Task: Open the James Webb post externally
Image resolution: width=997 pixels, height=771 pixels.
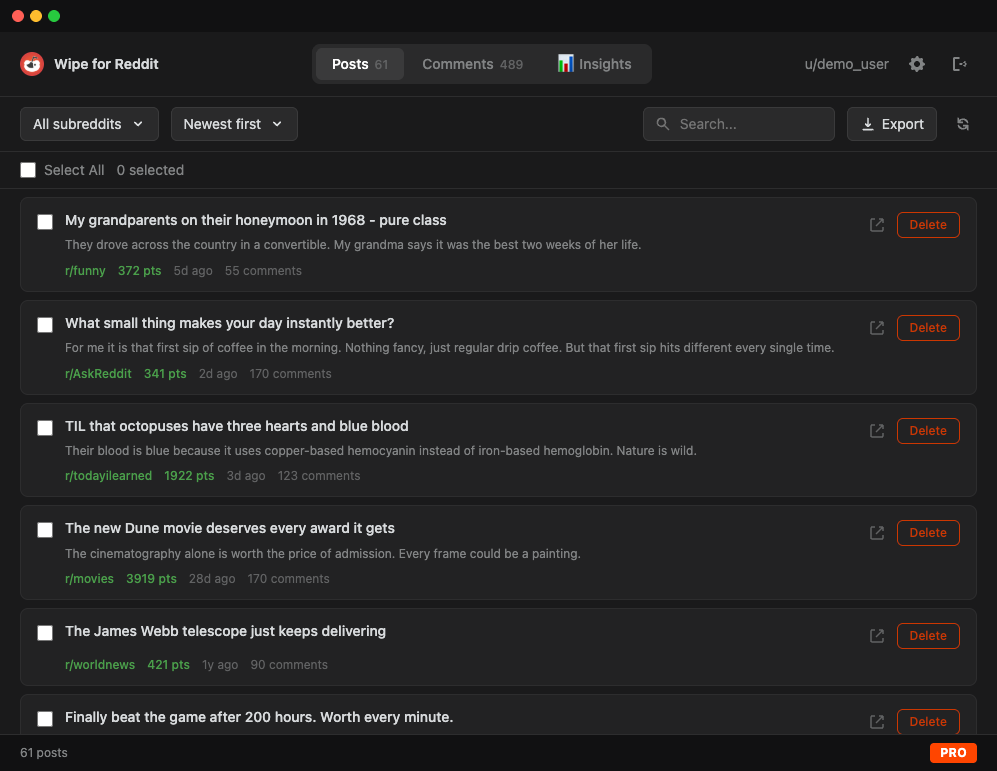Action: [877, 636]
